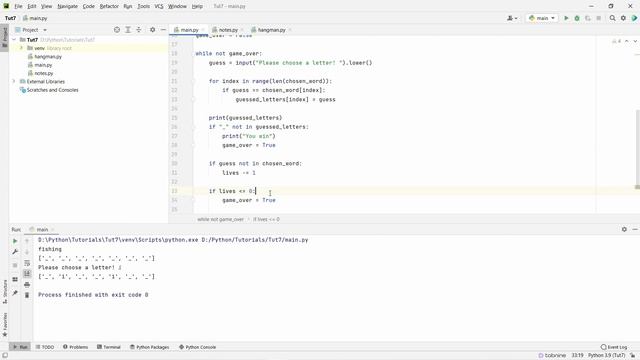Open the Problems tool window
This screenshot has height=360, width=640.
pos(76,347)
